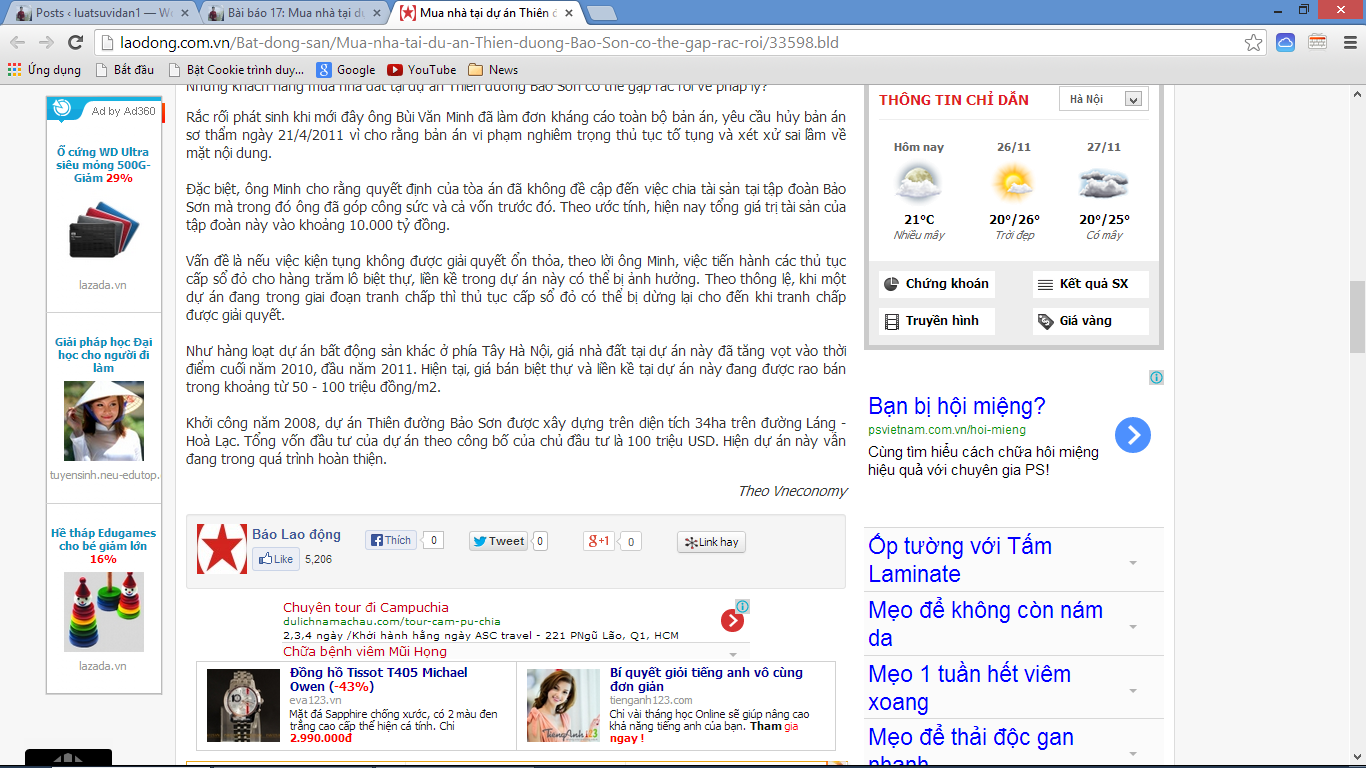Open the Kết quả SX button
The image size is (1366, 768).
point(1090,284)
